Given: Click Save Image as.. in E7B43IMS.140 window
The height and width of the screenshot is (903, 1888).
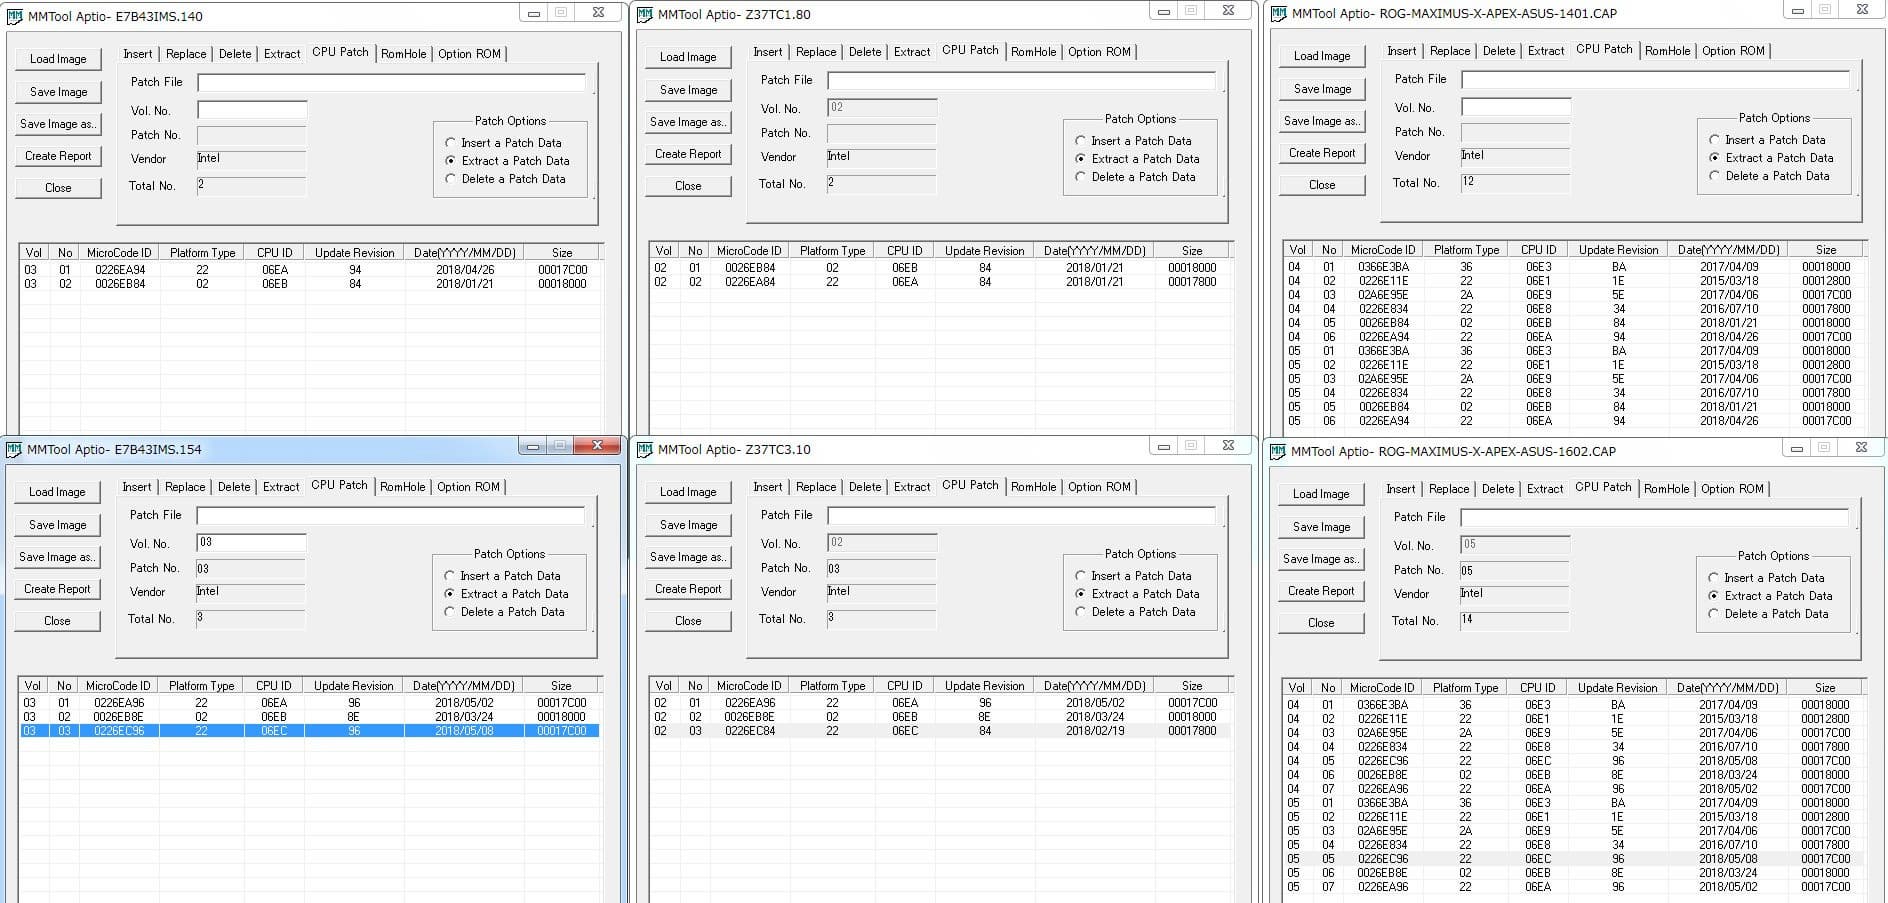Looking at the screenshot, I should [x=58, y=124].
